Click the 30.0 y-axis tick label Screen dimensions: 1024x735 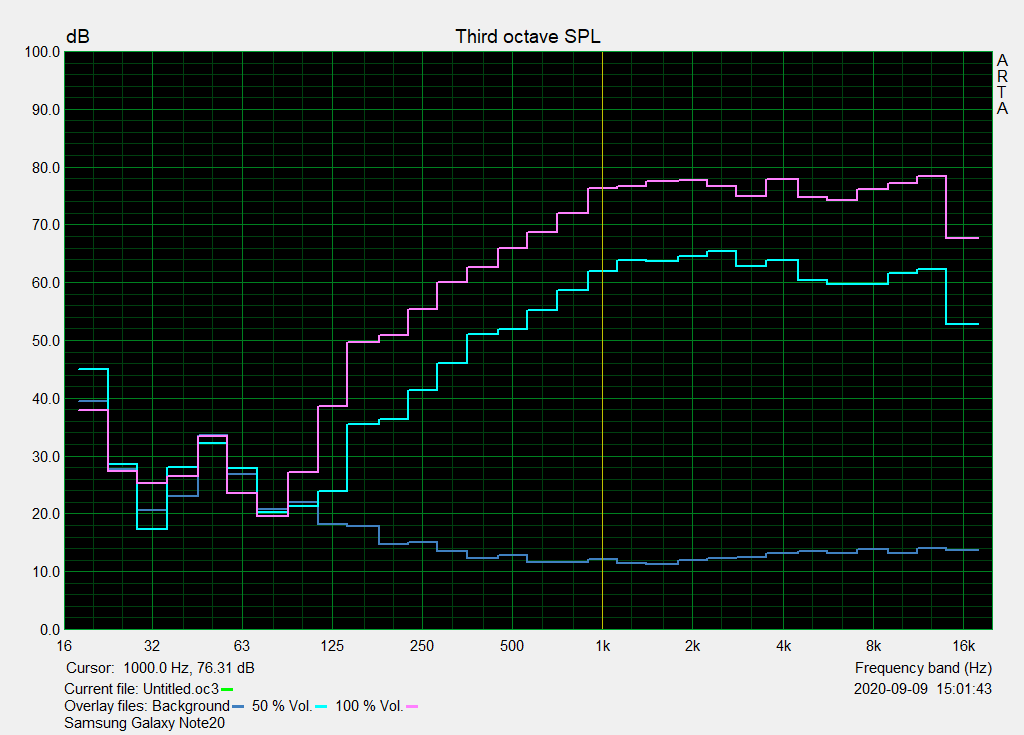[46, 457]
